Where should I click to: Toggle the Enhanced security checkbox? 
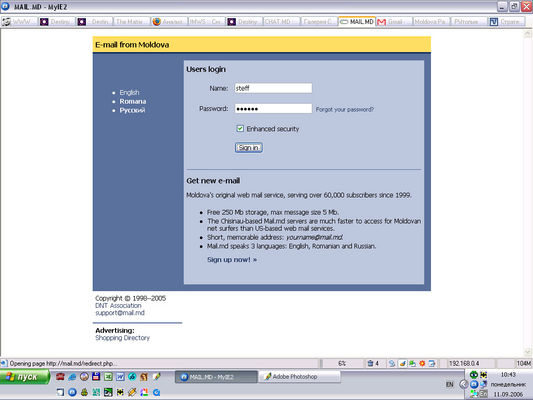pyautogui.click(x=240, y=128)
